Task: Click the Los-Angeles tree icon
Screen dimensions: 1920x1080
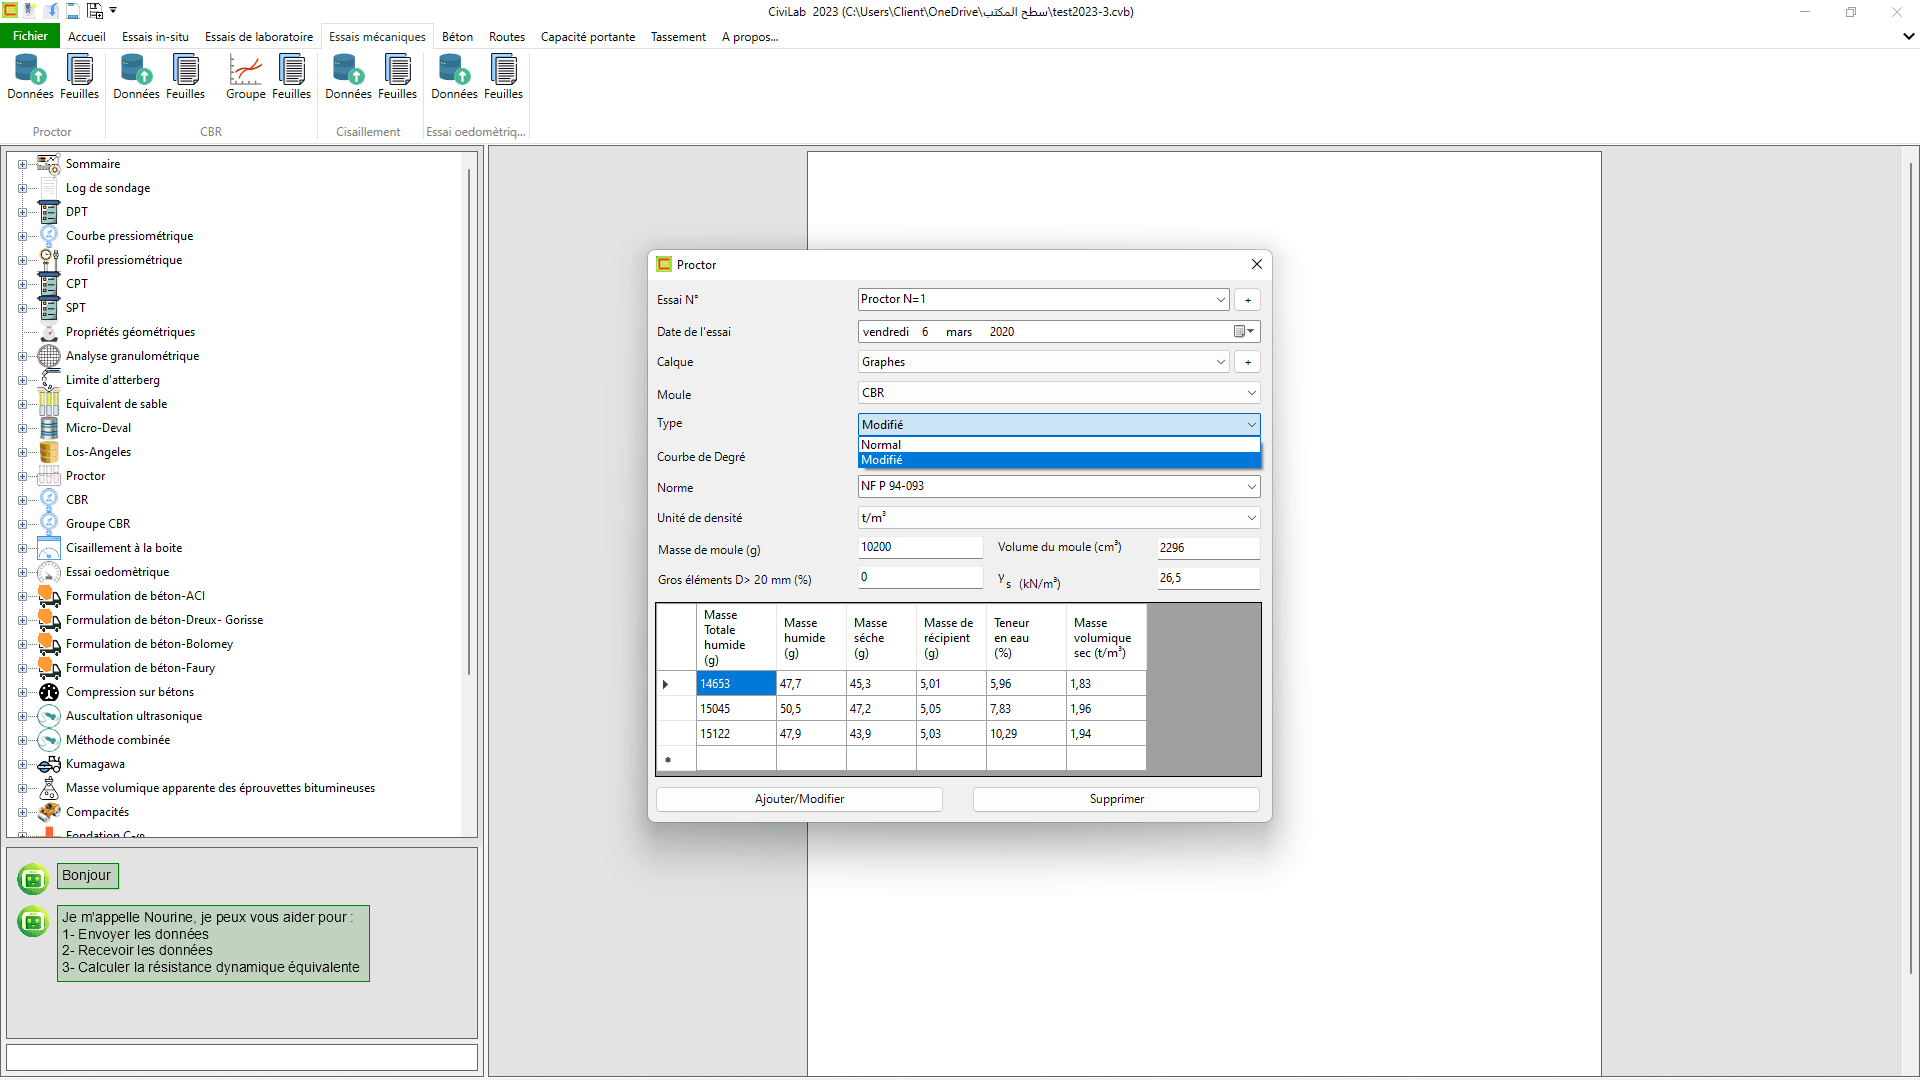Action: (x=49, y=452)
